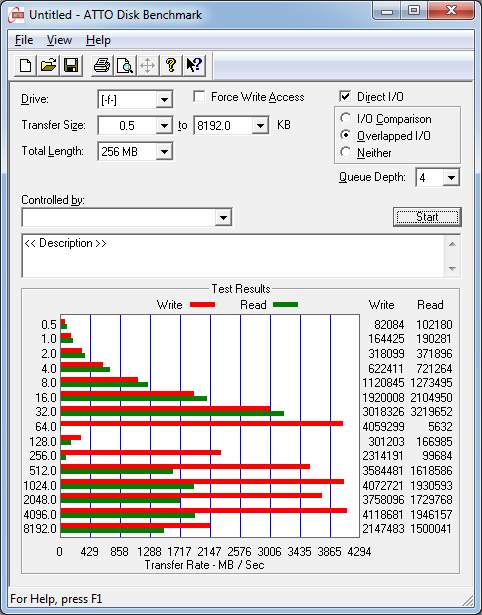The width and height of the screenshot is (482, 615).
Task: Click the 0.5 transfer size row label
Action: [x=49, y=325]
